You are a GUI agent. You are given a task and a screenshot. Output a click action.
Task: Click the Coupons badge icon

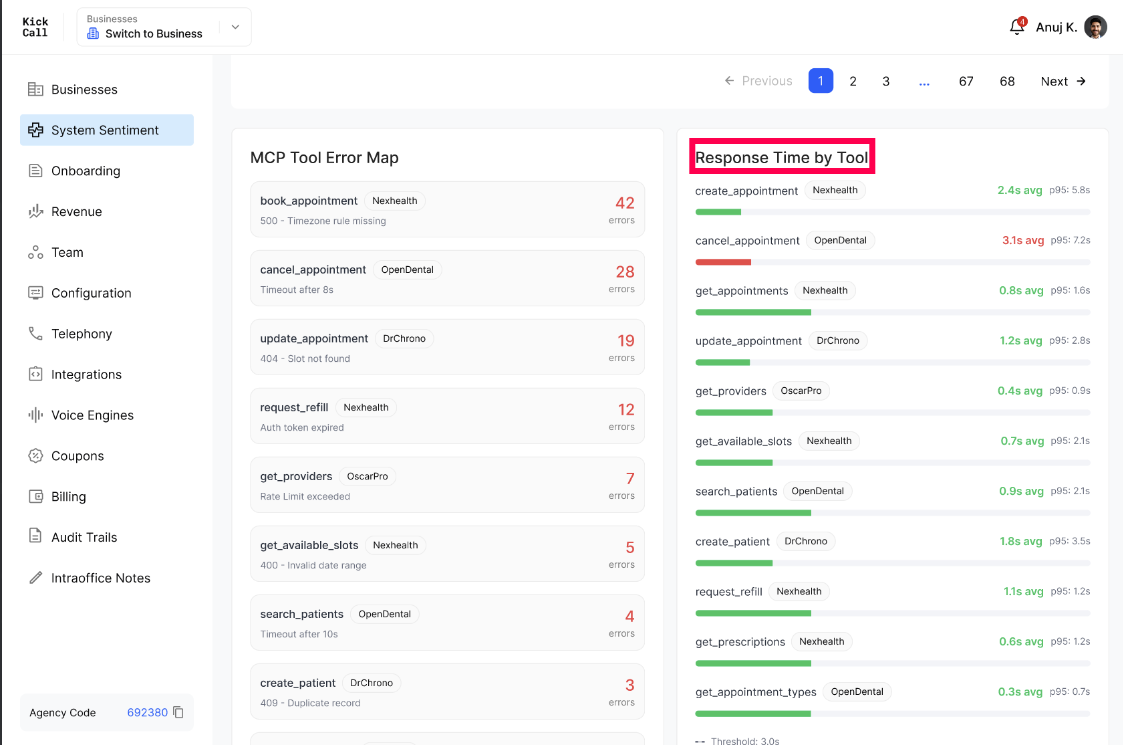pyautogui.click(x=35, y=456)
